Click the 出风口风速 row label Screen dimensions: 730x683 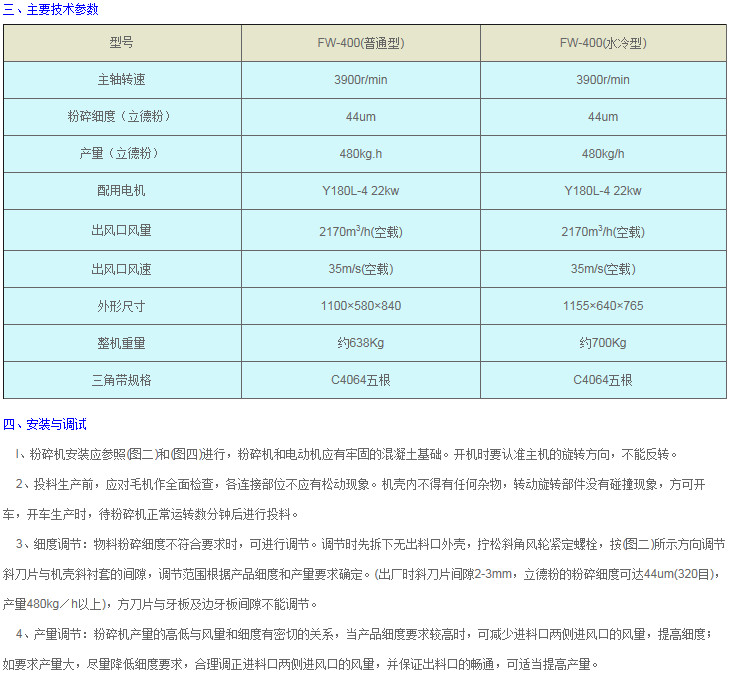[x=122, y=269]
